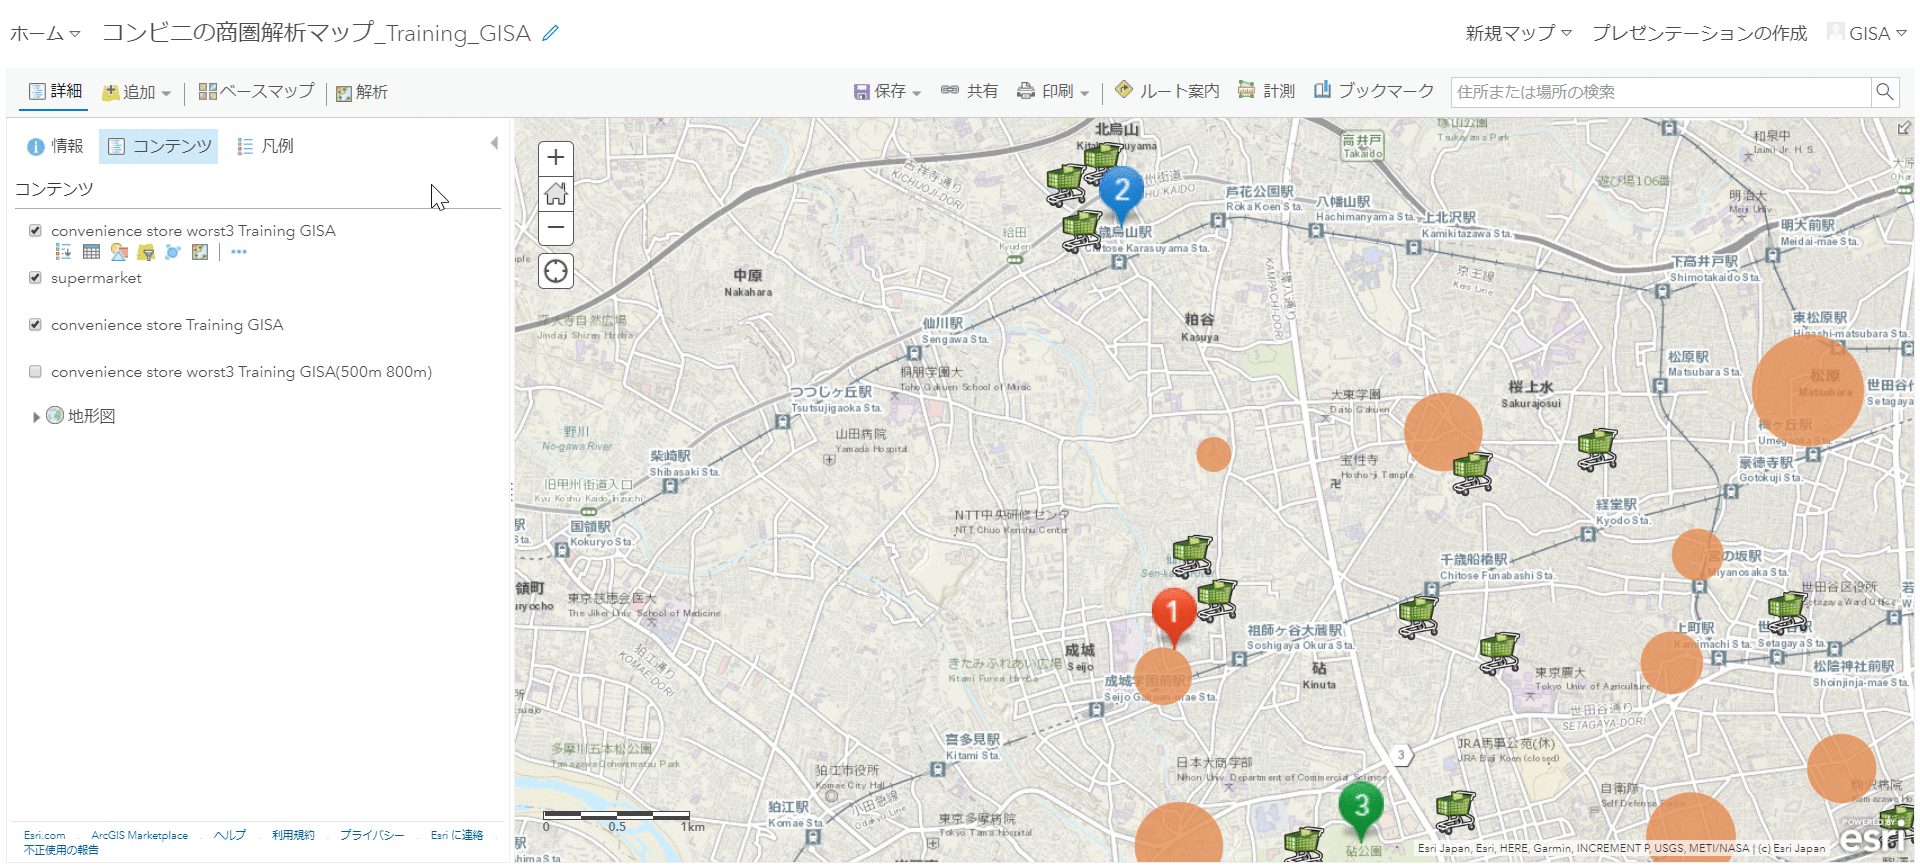Click supermarket cart icon near Kyodo station
This screenshot has height=866, width=1920.
(1597, 449)
